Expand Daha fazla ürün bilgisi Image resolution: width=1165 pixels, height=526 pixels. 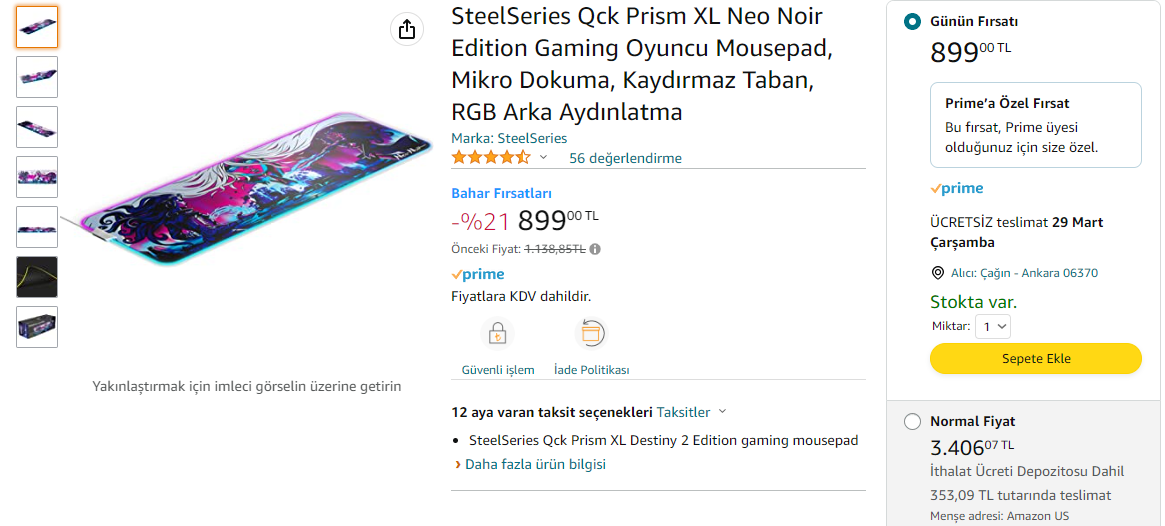pyautogui.click(x=535, y=464)
